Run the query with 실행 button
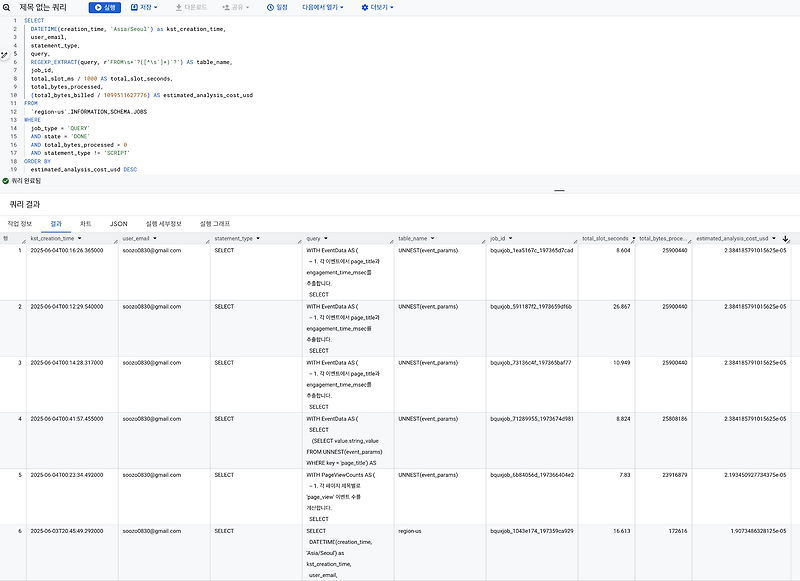 [x=105, y=8]
